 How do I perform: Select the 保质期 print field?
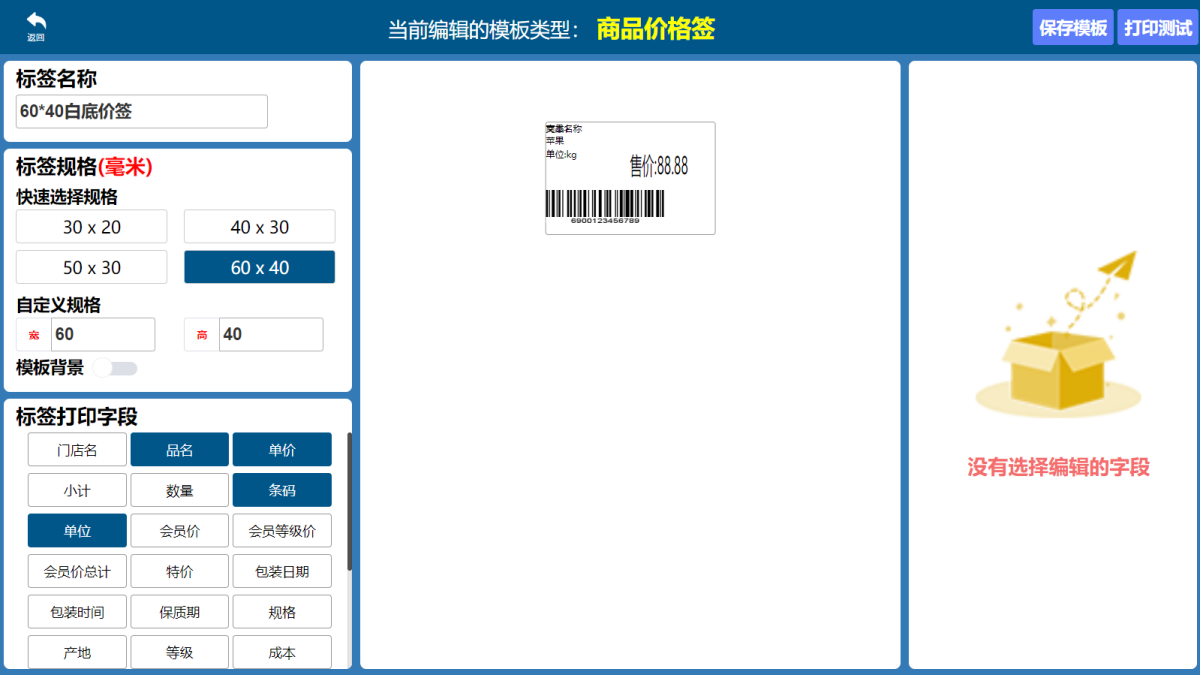click(179, 611)
